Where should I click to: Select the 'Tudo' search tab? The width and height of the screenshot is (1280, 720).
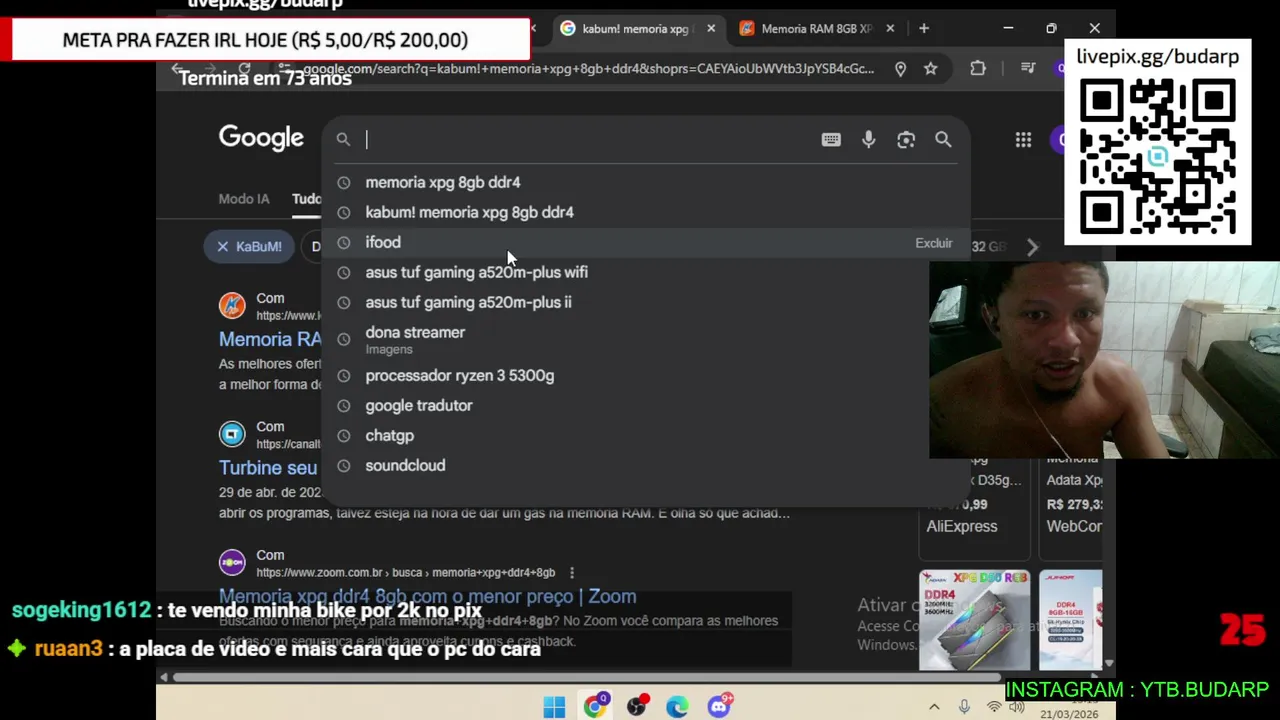pos(306,199)
